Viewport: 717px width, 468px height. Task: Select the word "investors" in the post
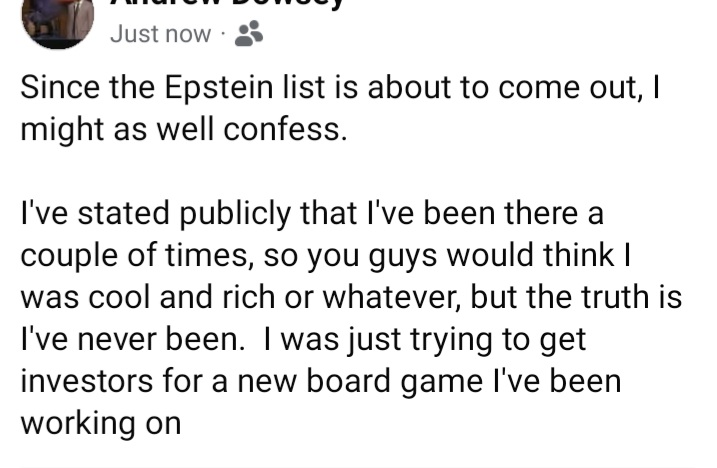tap(86, 381)
